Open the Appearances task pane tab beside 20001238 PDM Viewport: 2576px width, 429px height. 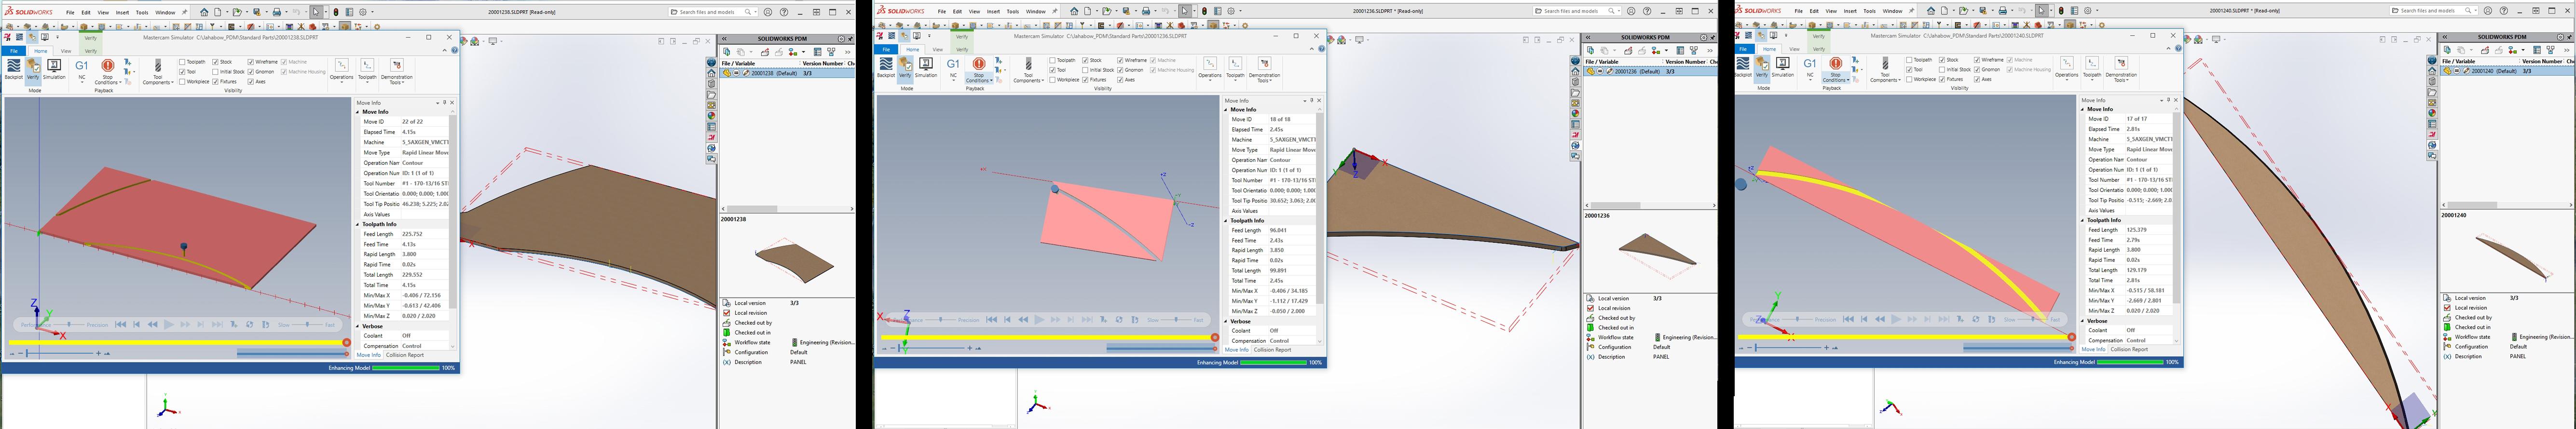pos(711,115)
